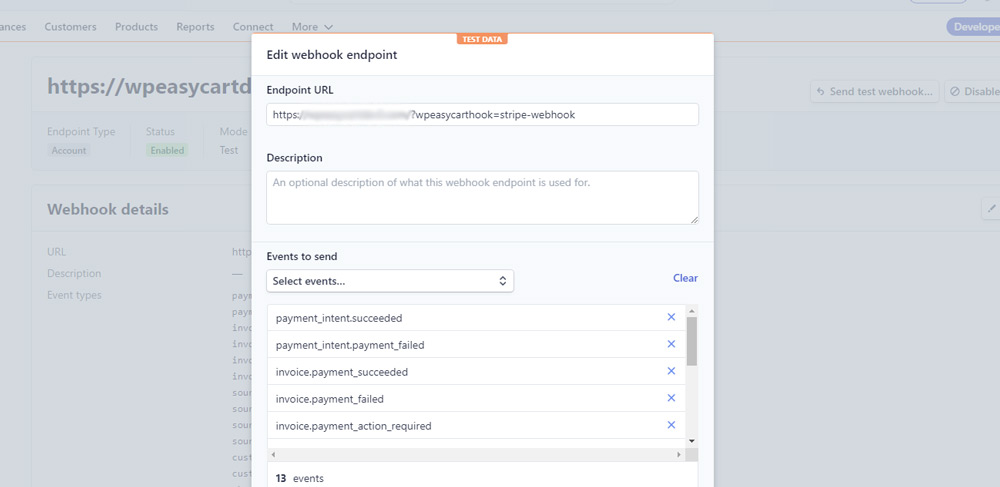Open the Customers tab
This screenshot has width=1000, height=487.
70,27
